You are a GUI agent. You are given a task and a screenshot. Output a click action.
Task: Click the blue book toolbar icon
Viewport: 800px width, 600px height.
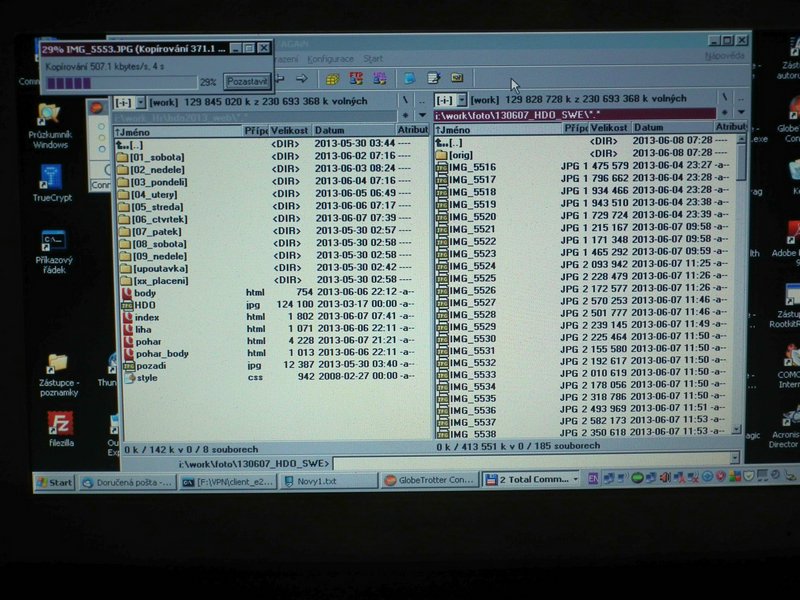(x=409, y=78)
